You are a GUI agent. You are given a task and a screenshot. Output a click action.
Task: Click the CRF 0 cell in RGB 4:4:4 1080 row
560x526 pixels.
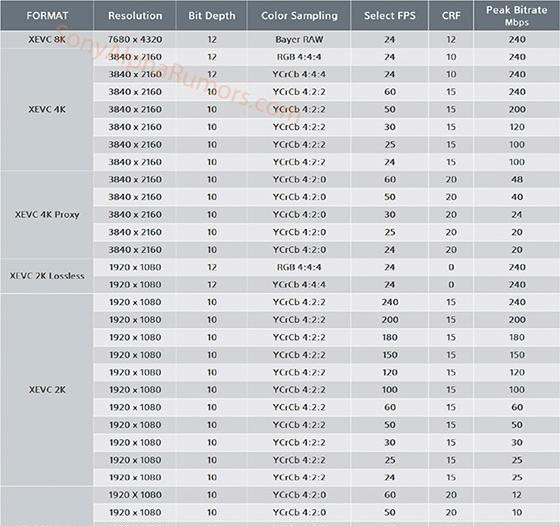[451, 267]
